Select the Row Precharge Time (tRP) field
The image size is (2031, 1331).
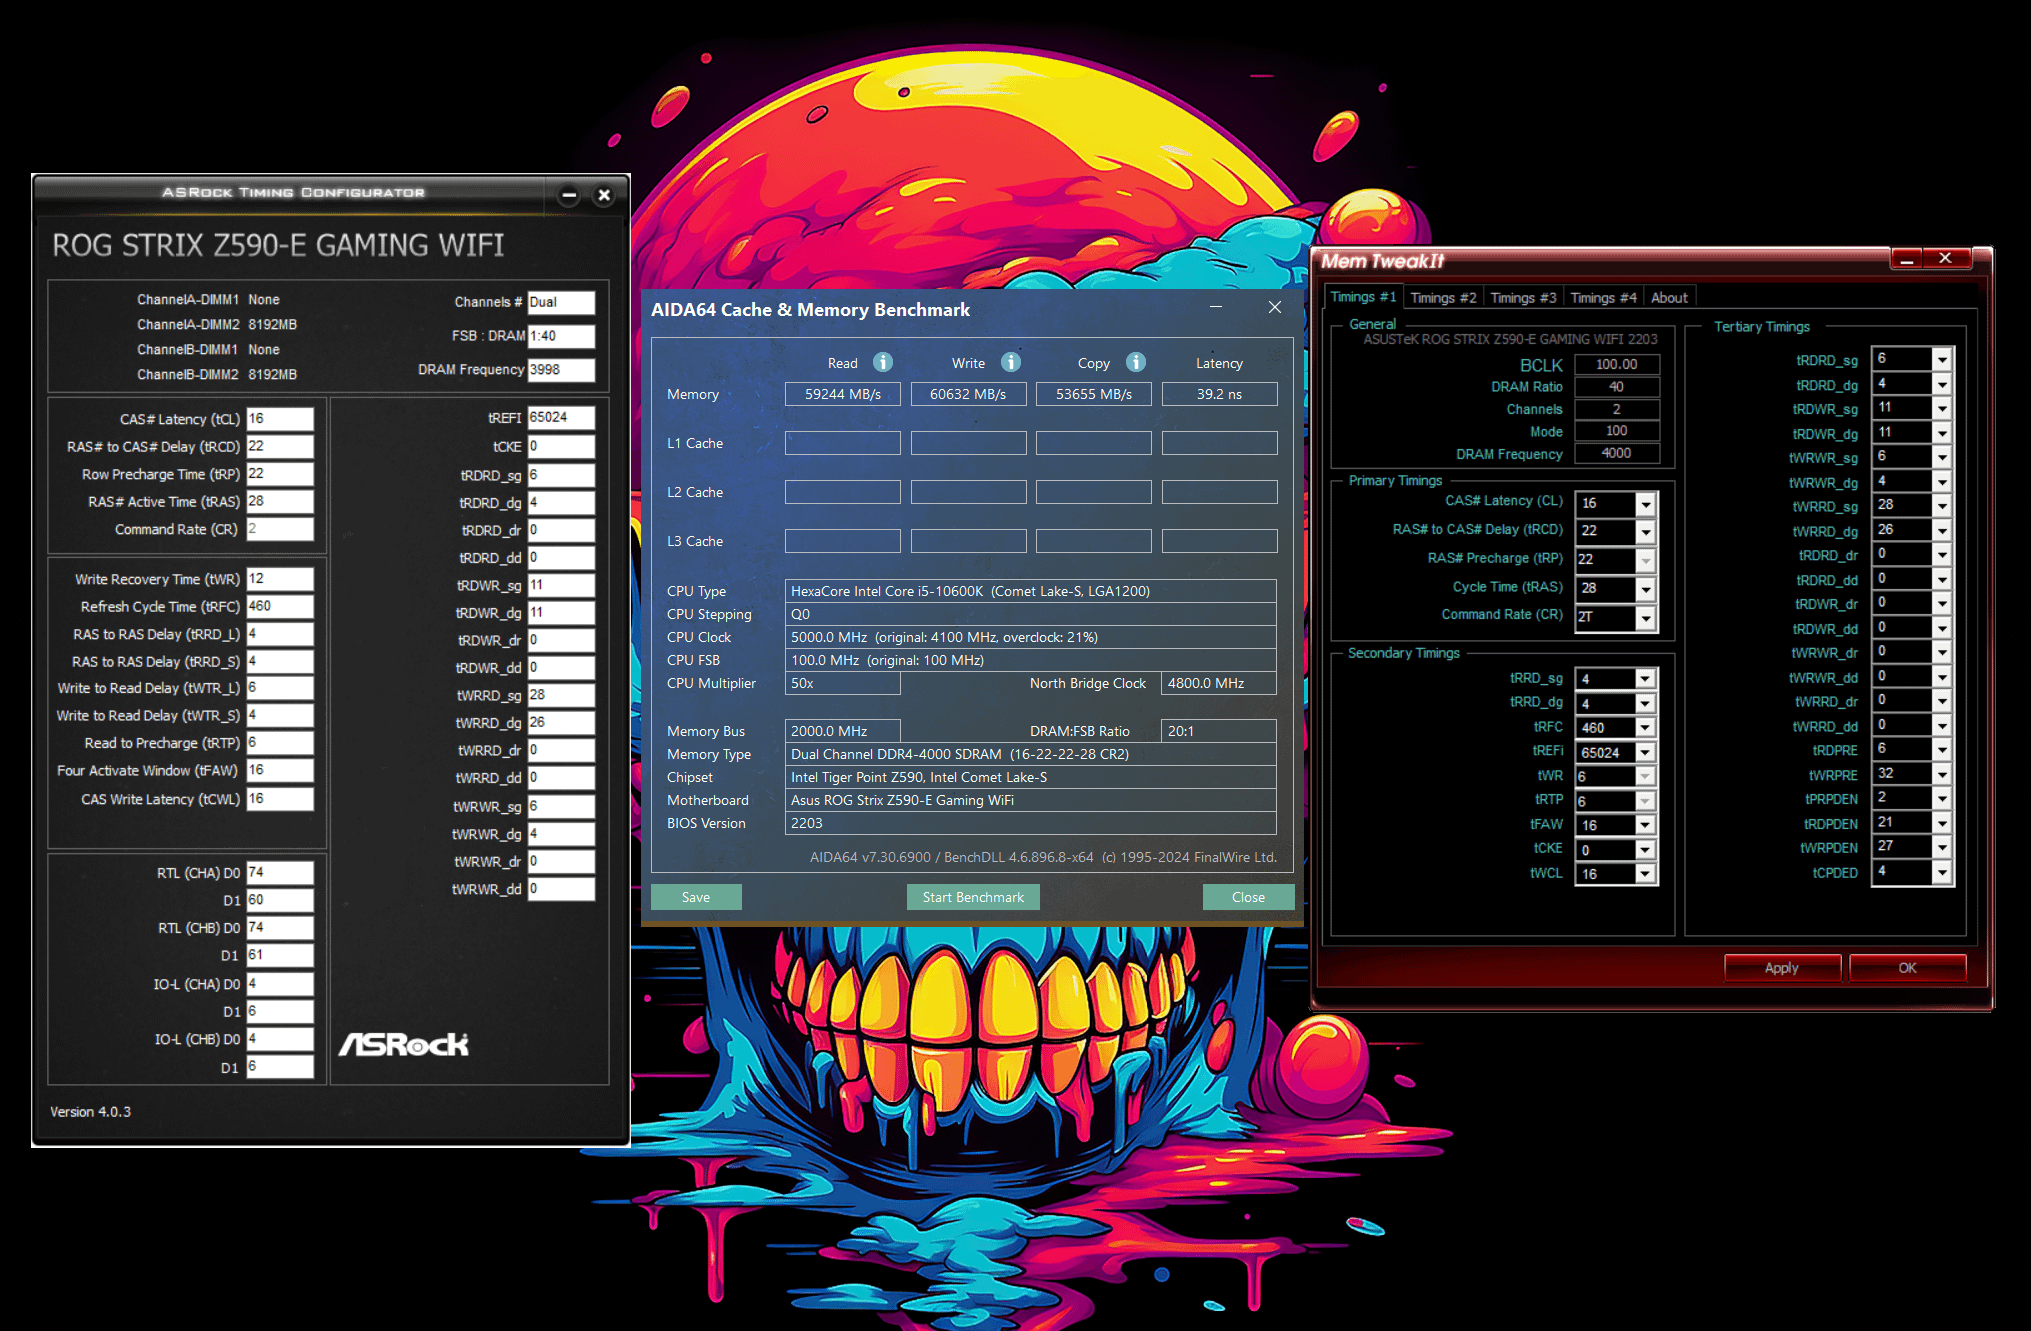(280, 474)
